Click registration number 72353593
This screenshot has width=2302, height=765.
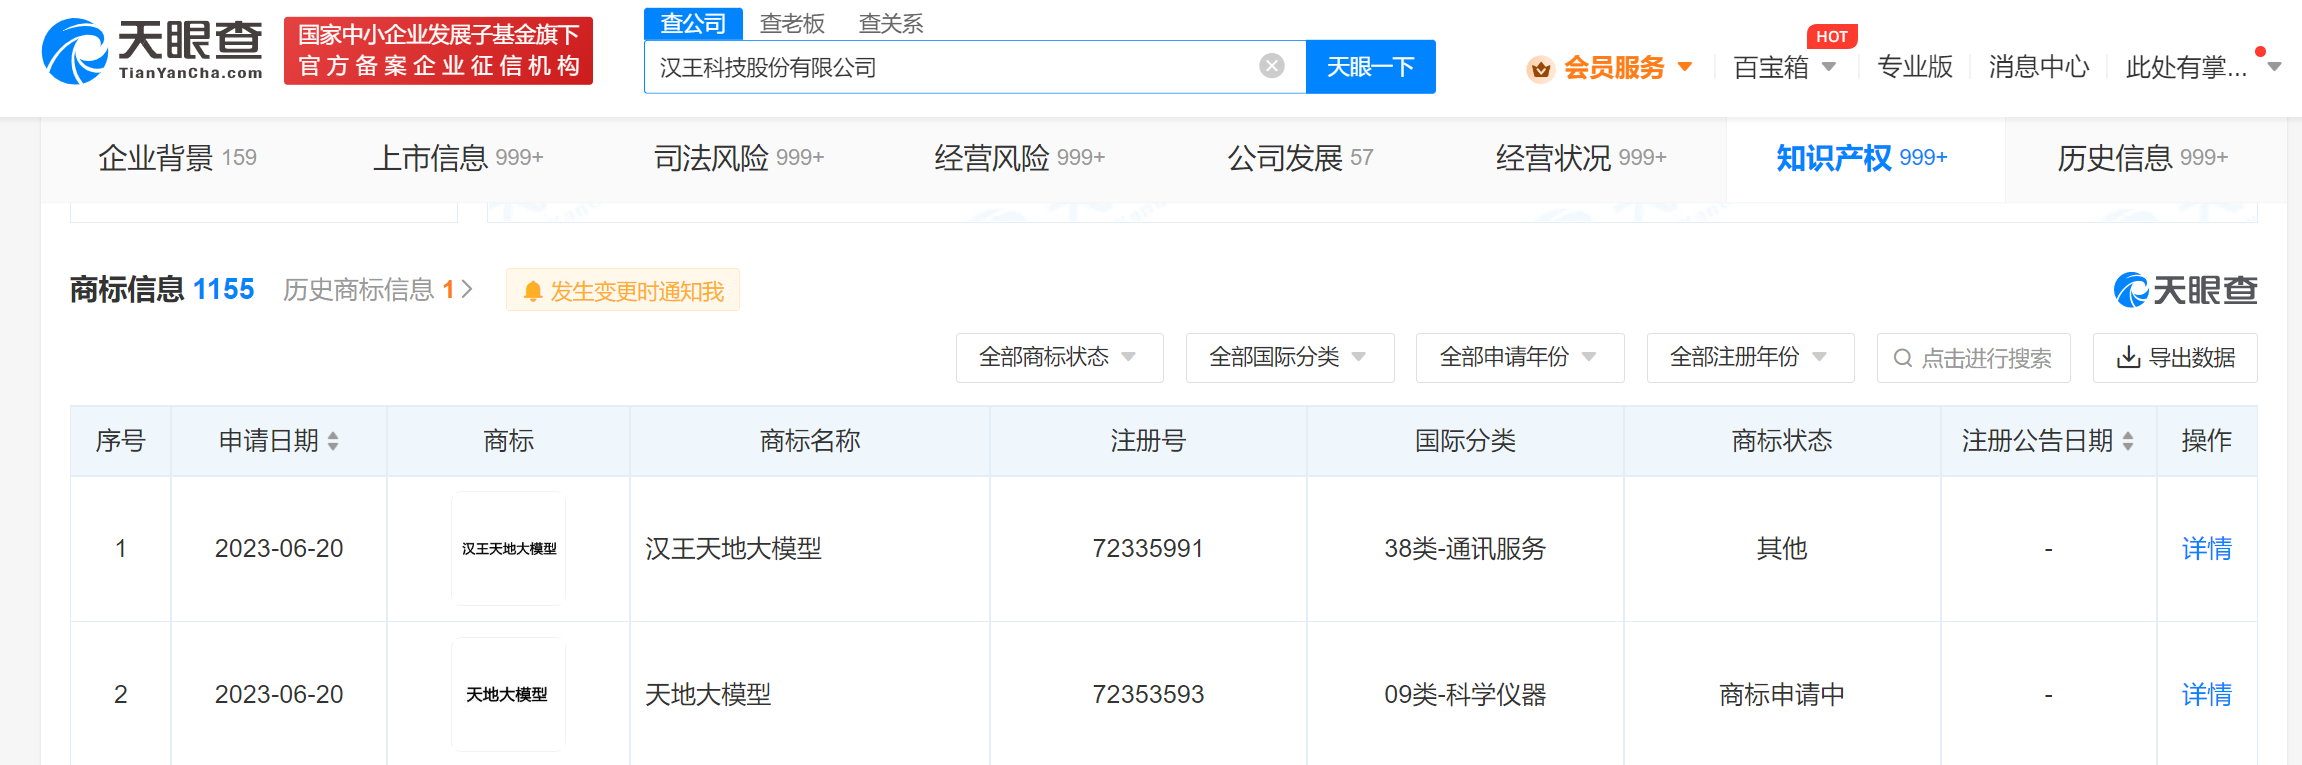[x=1148, y=694]
